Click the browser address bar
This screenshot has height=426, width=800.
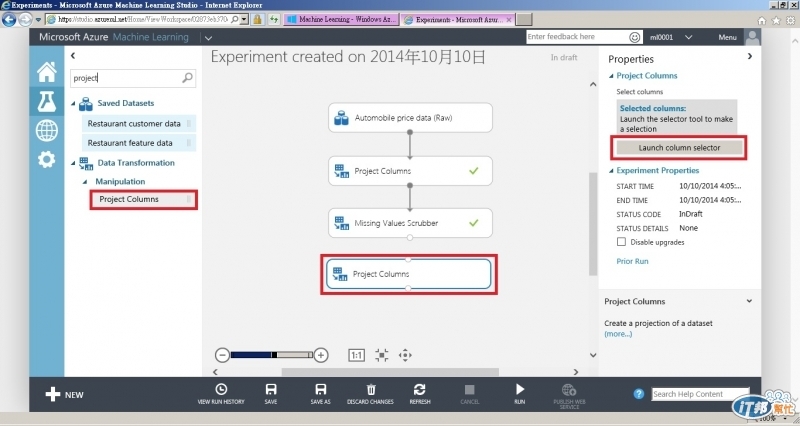click(142, 19)
